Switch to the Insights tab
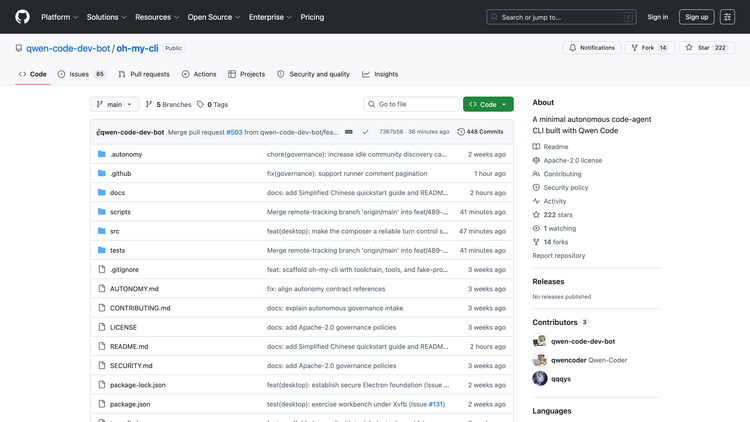Image resolution: width=750 pixels, height=422 pixels. tap(380, 74)
